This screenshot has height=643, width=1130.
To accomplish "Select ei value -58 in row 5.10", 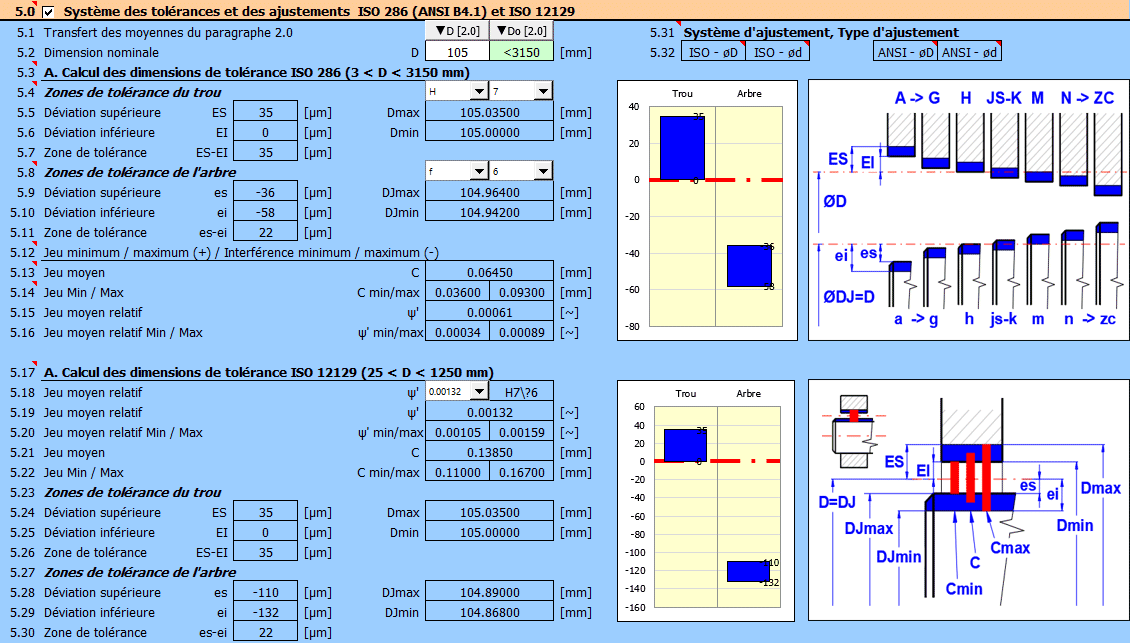I will coord(265,212).
